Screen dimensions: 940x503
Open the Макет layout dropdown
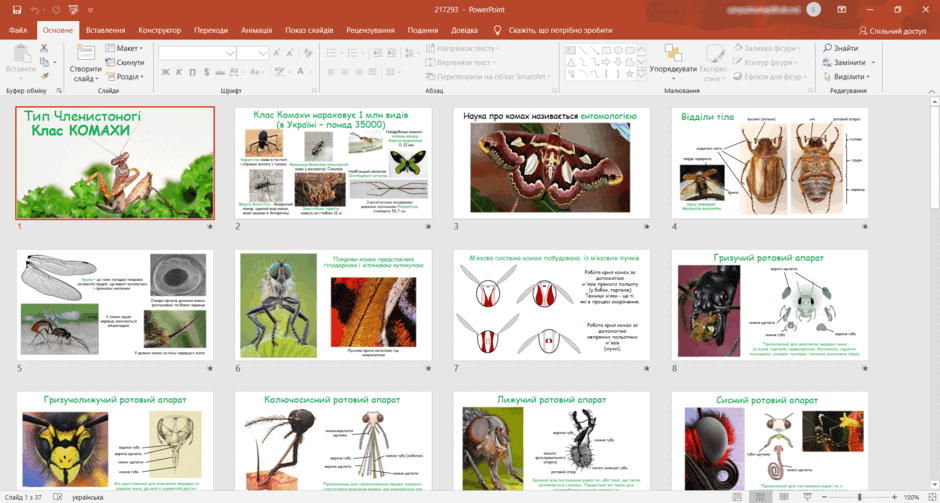tap(124, 48)
